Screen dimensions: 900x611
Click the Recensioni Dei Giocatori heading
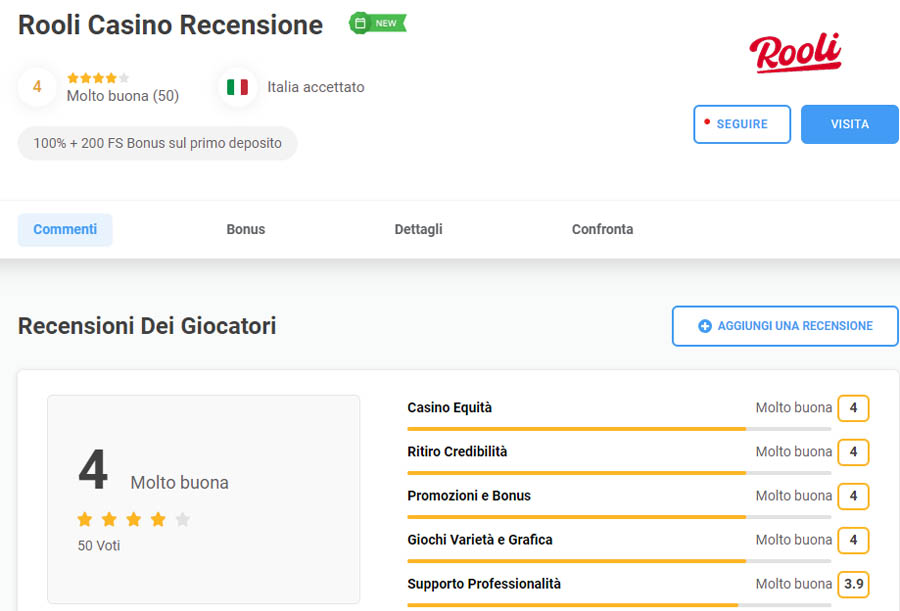pyautogui.click(x=147, y=326)
